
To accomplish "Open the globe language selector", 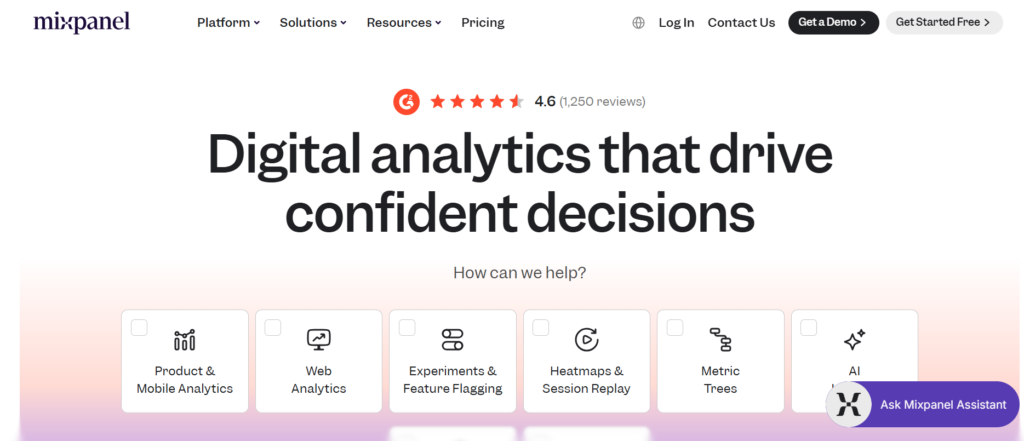I will click(x=639, y=23).
